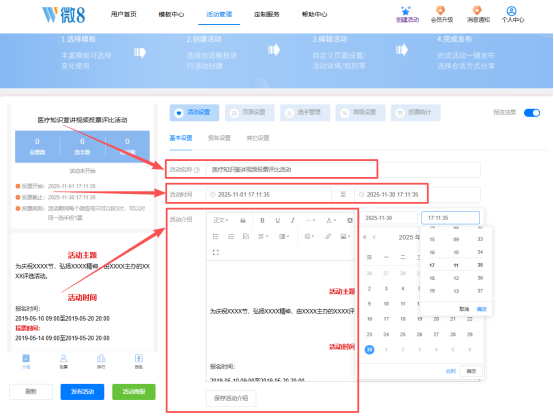Click the 刷新 button
The width and height of the screenshot is (554, 417).
31,392
